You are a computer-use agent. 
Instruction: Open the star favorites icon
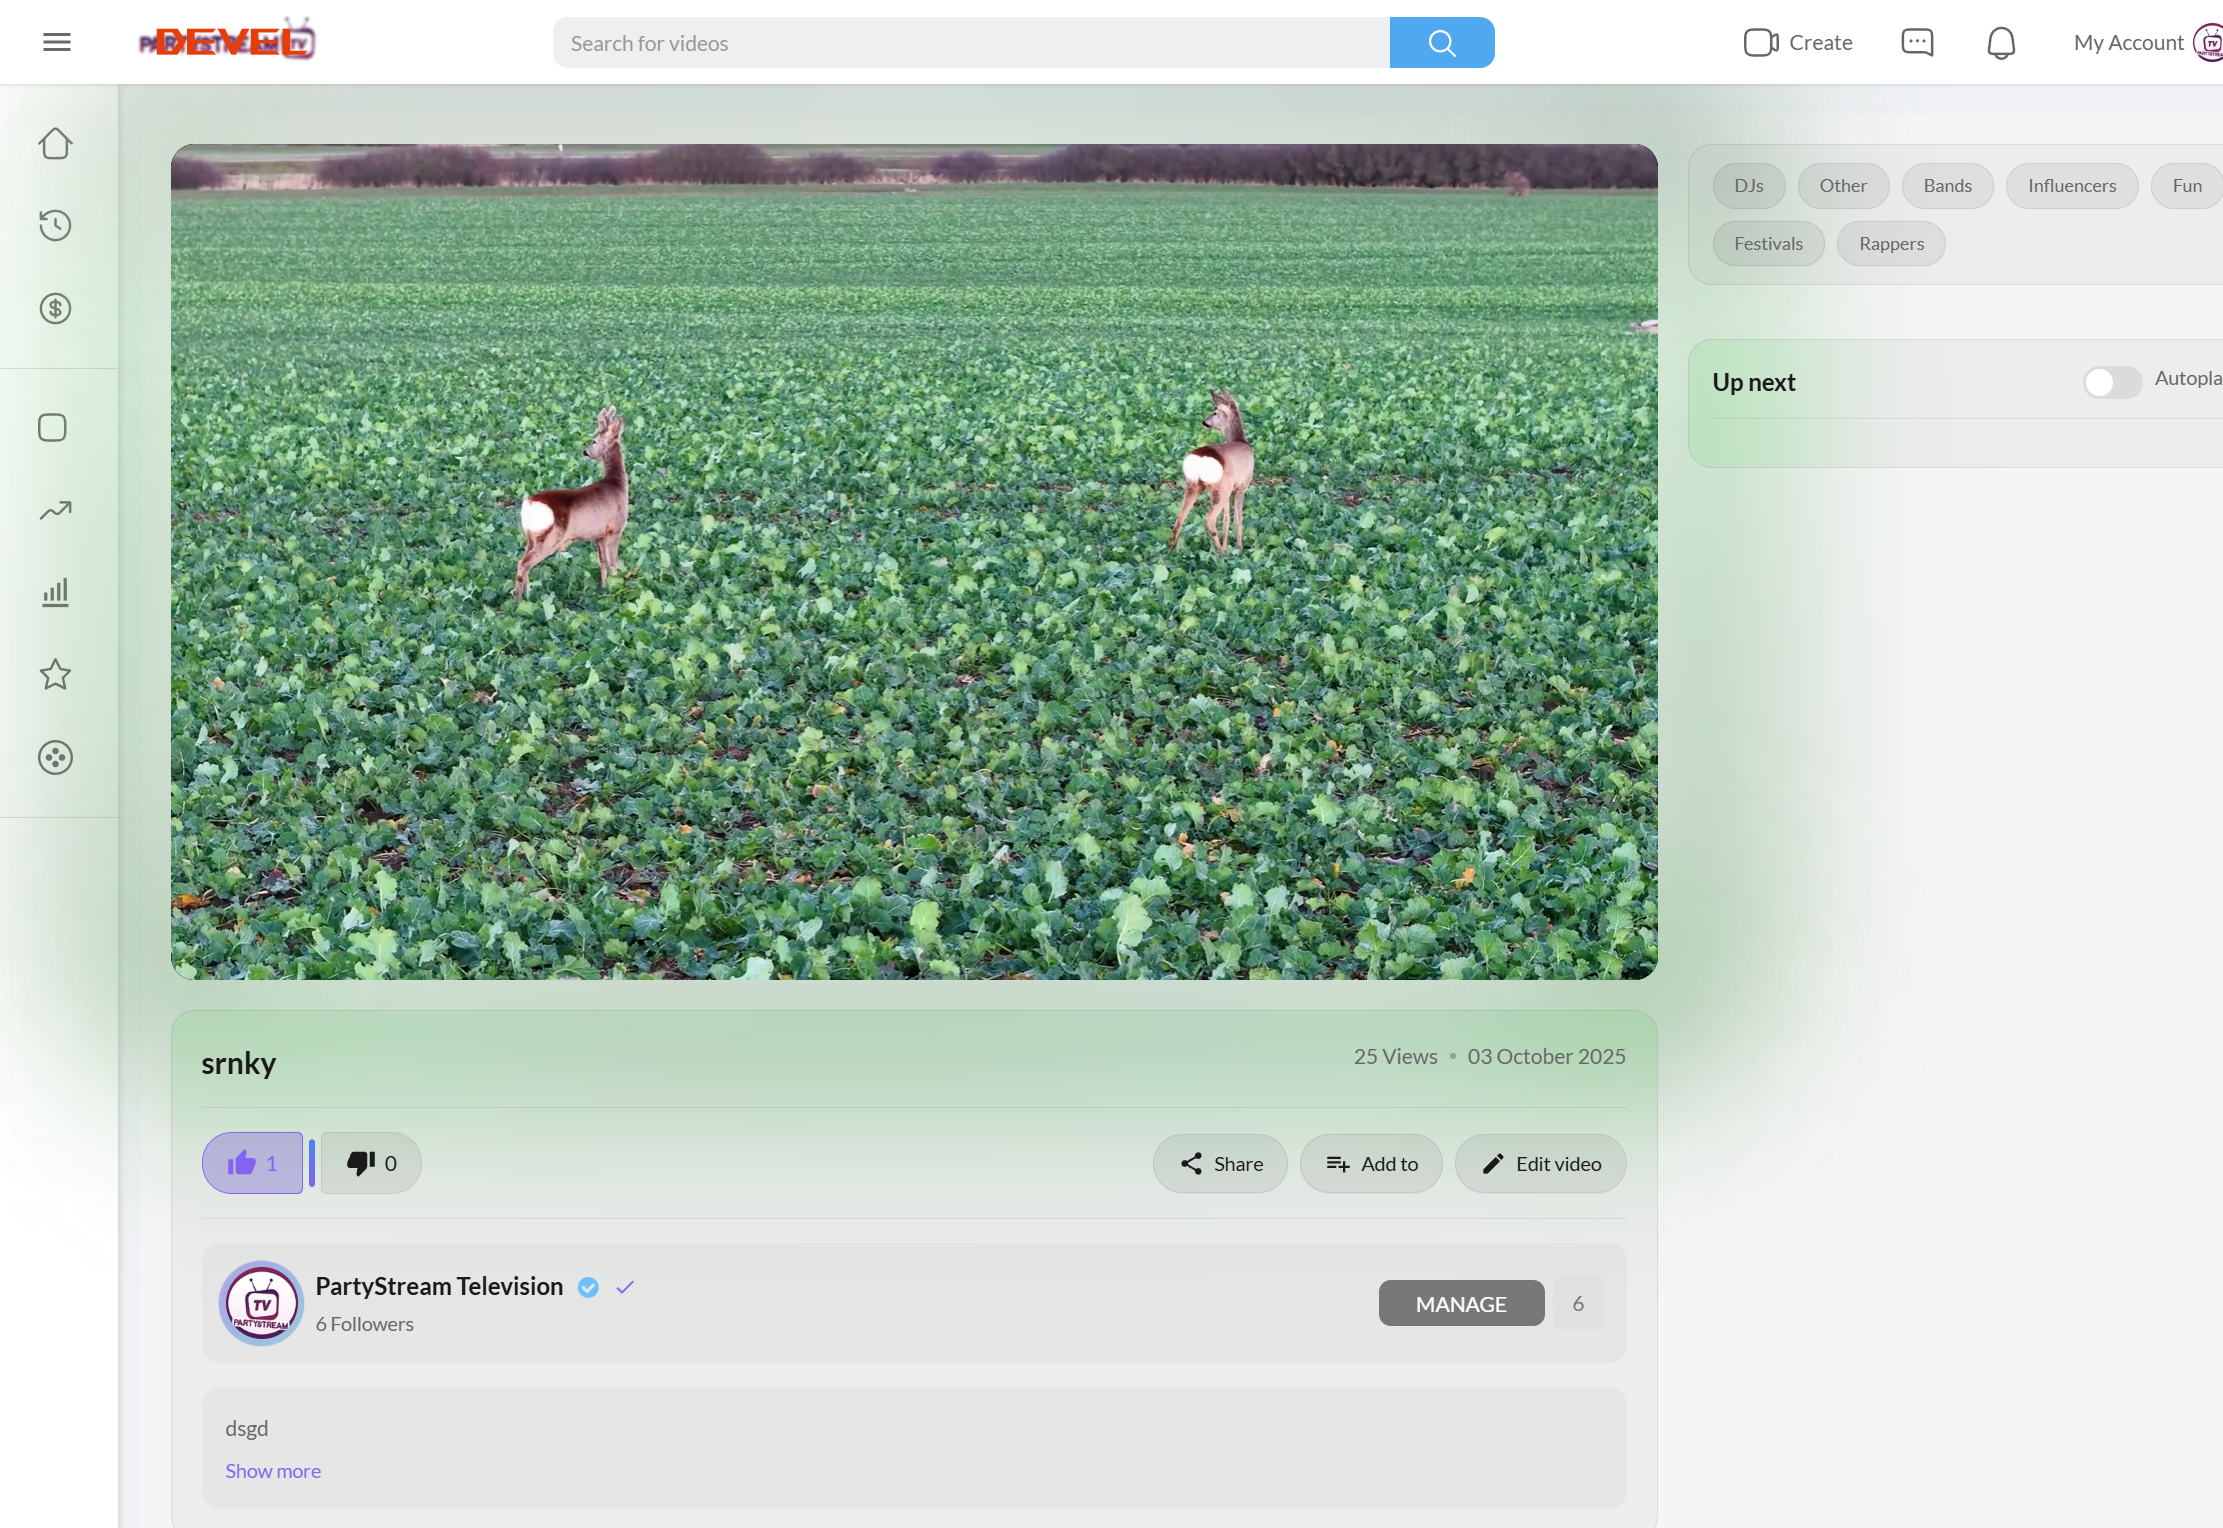55,675
